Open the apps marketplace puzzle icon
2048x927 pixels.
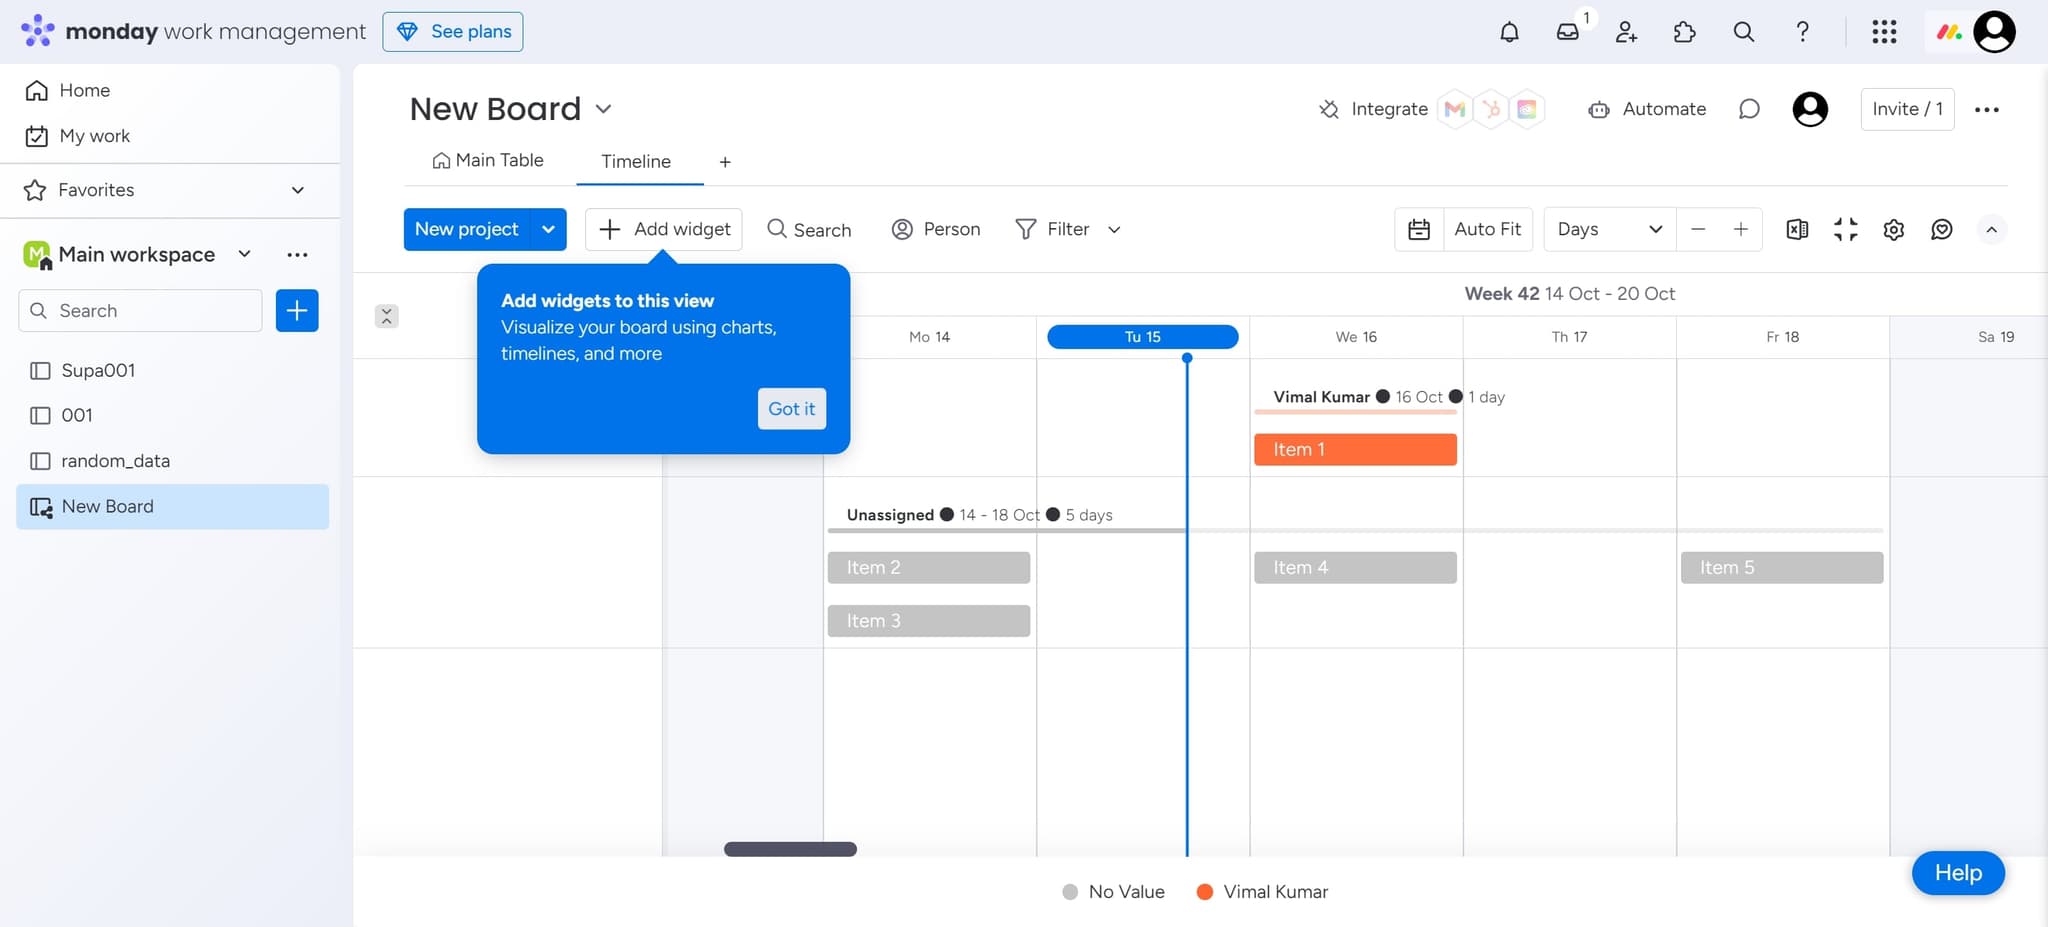tap(1684, 32)
